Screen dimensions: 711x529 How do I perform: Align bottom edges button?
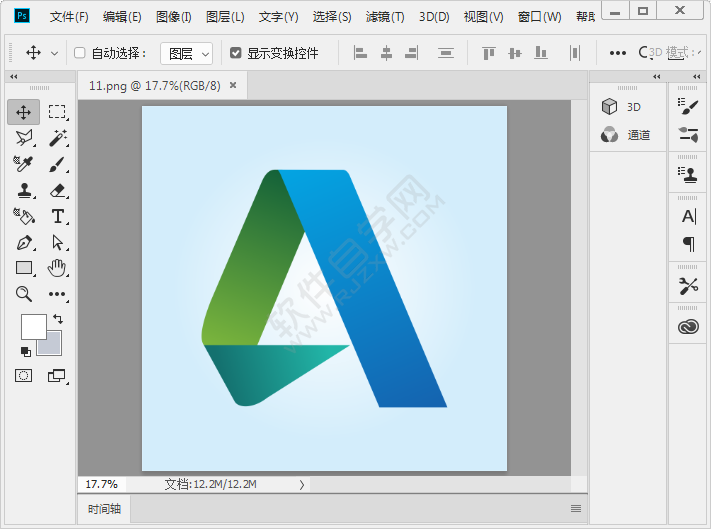(x=541, y=53)
